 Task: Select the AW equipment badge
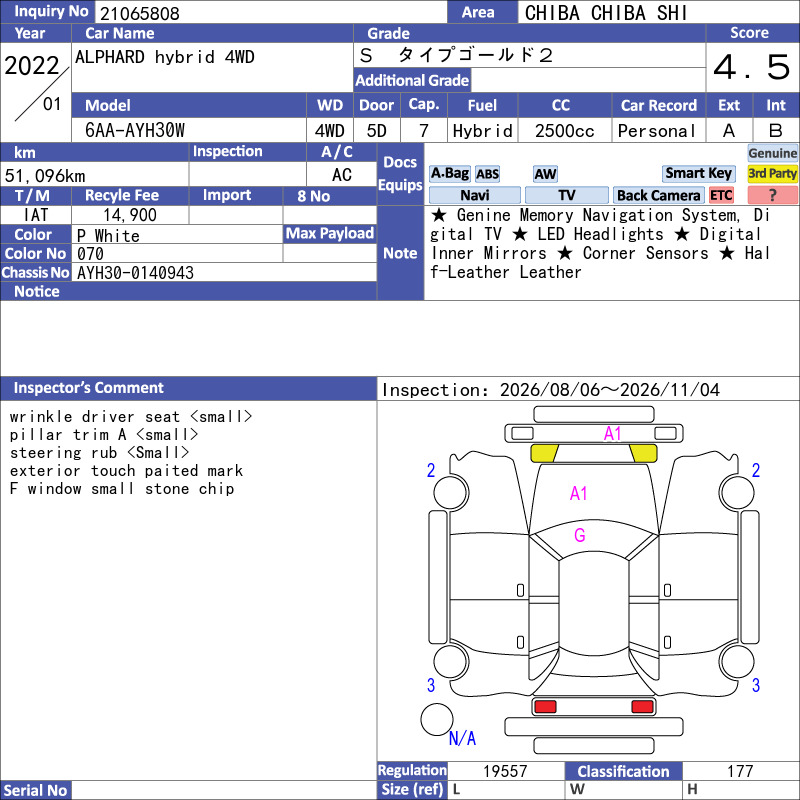(545, 174)
